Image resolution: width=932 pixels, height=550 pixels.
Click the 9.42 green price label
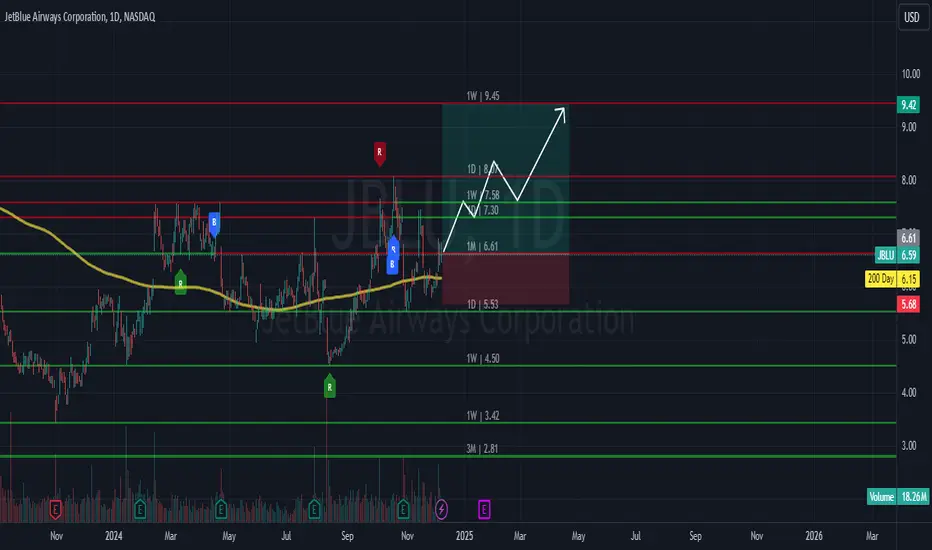click(908, 105)
